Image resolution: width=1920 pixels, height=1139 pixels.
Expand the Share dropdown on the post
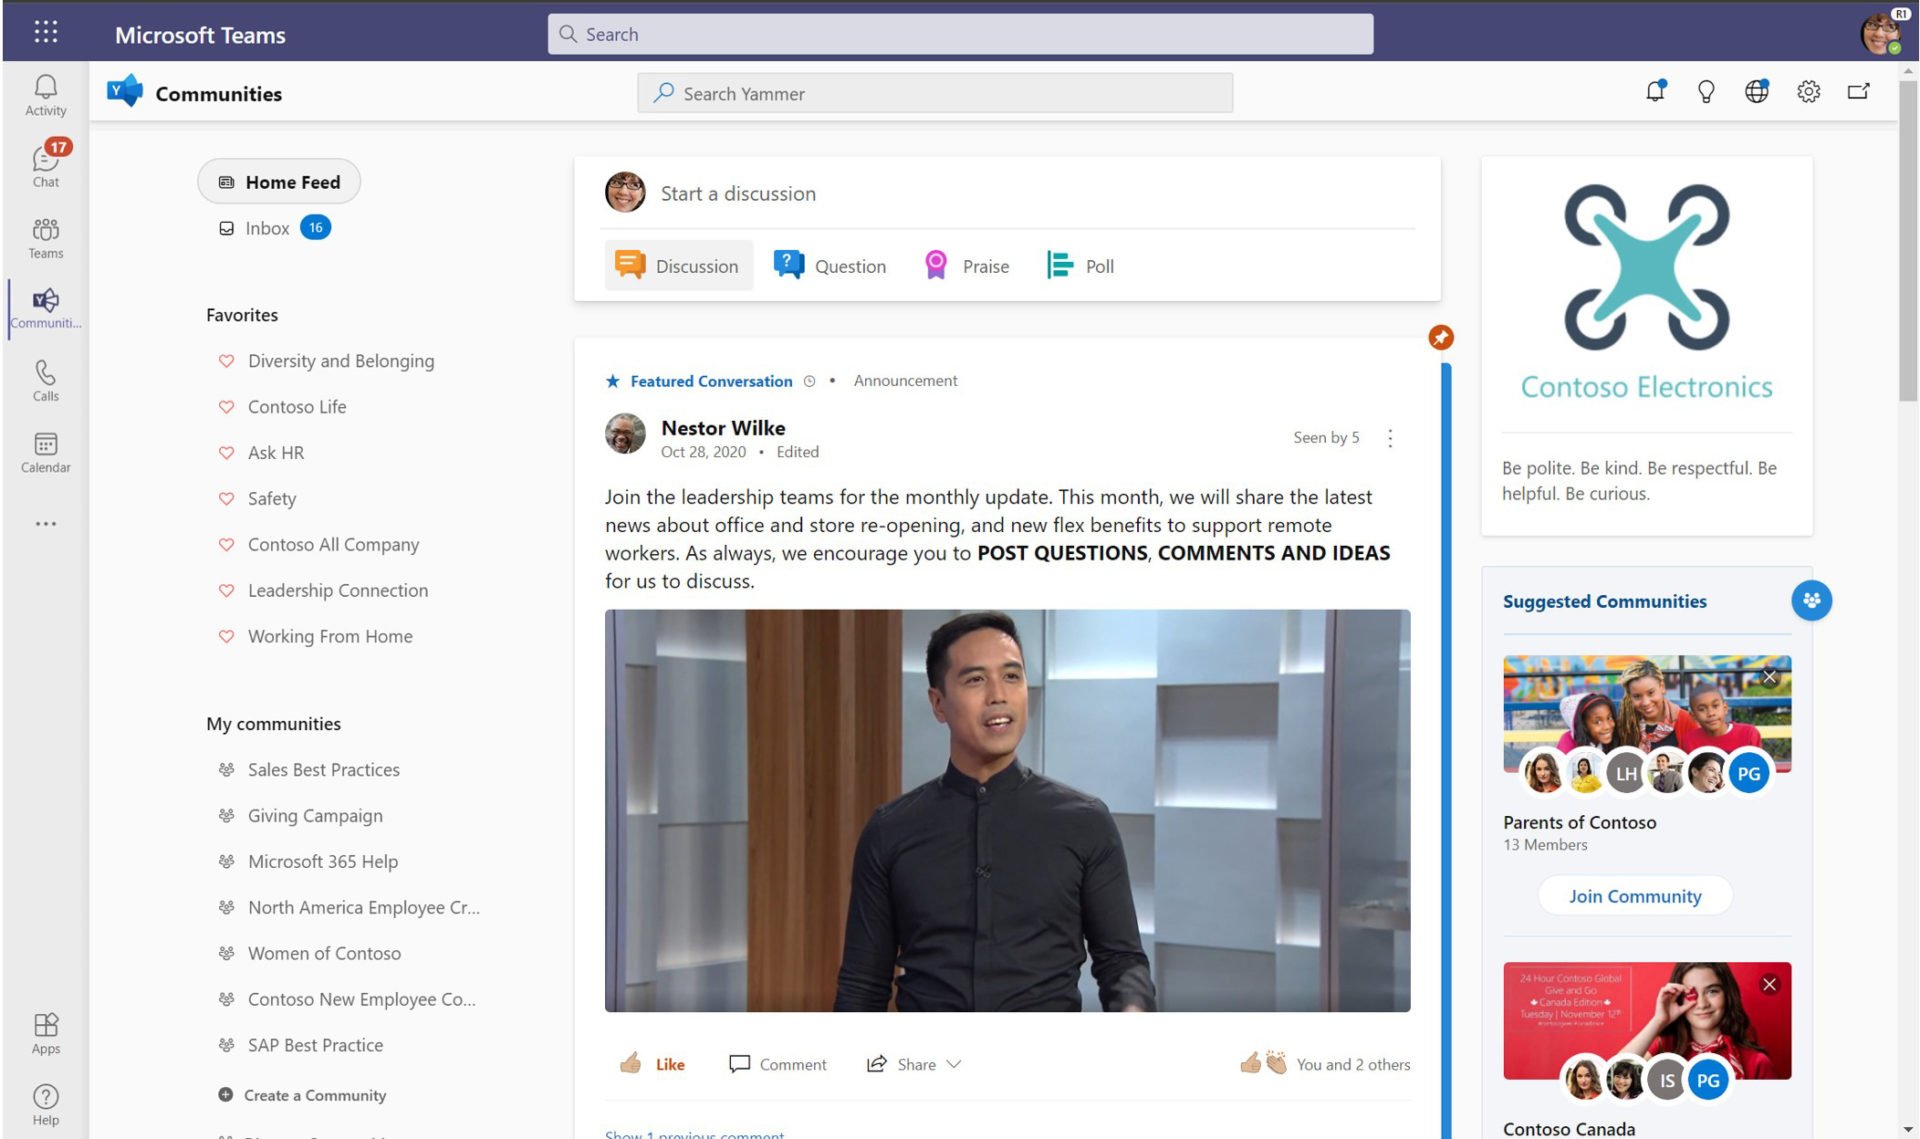(x=955, y=1063)
